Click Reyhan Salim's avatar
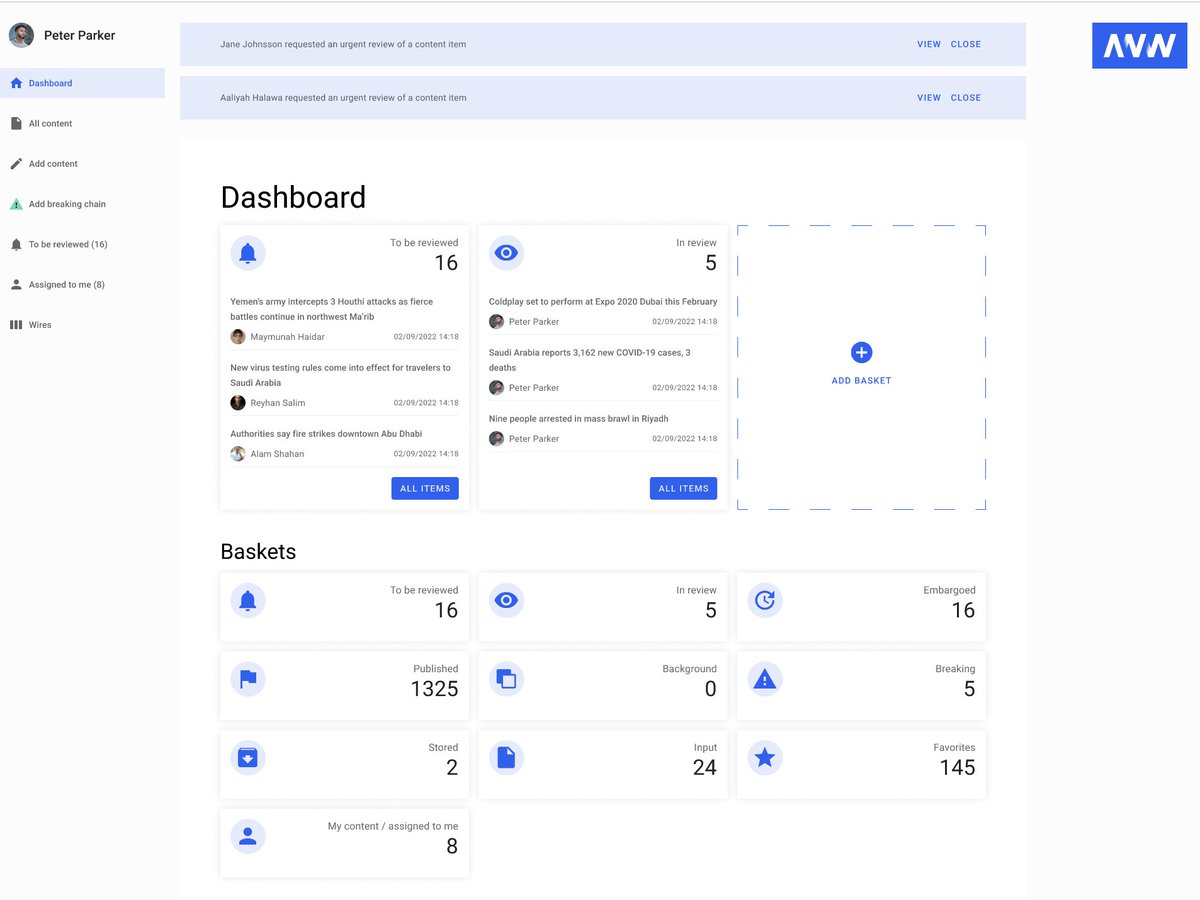The image size is (1200, 900). click(238, 403)
